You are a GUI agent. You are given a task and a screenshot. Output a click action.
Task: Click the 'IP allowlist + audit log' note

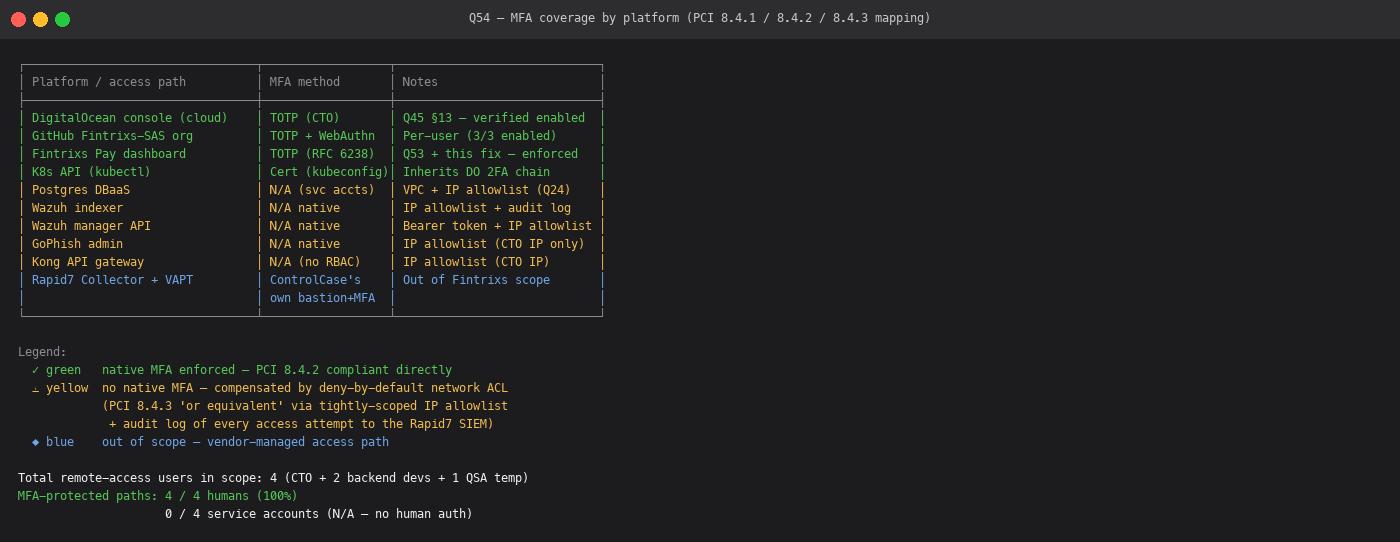tap(487, 208)
